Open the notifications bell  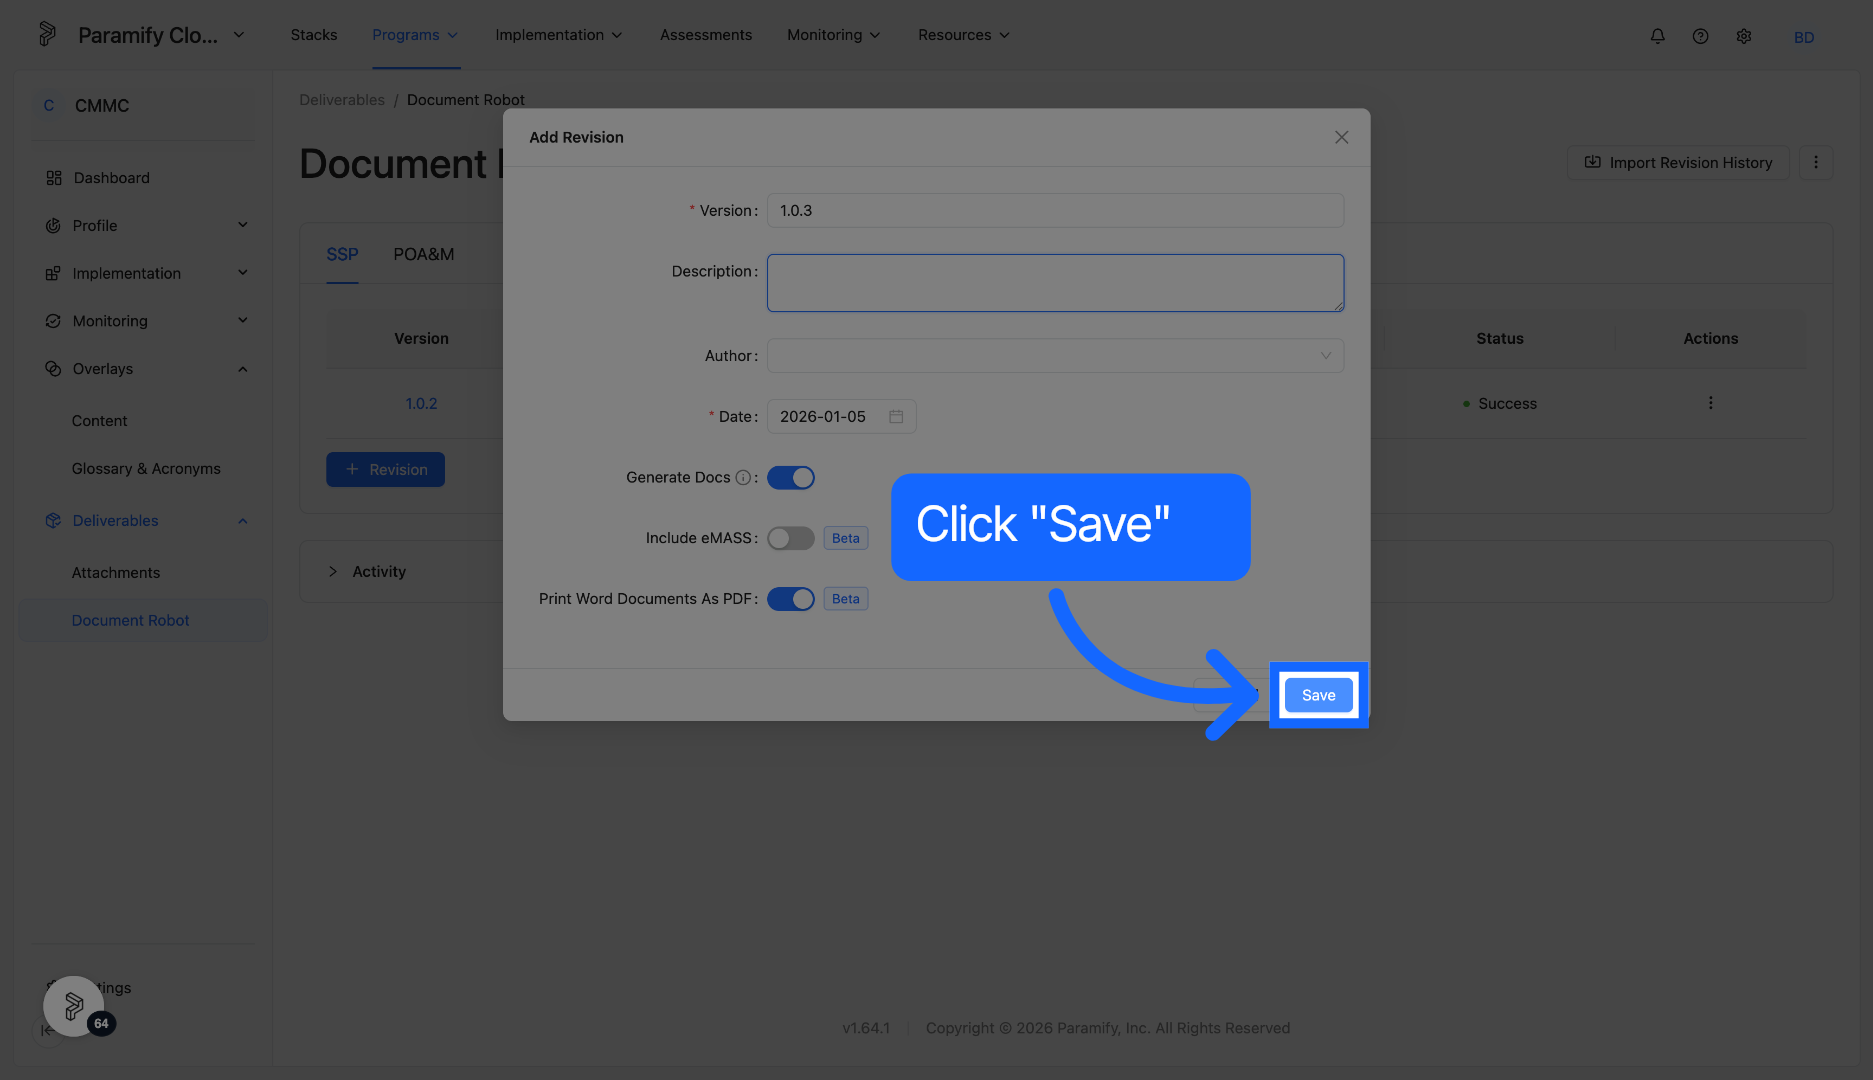click(x=1657, y=36)
